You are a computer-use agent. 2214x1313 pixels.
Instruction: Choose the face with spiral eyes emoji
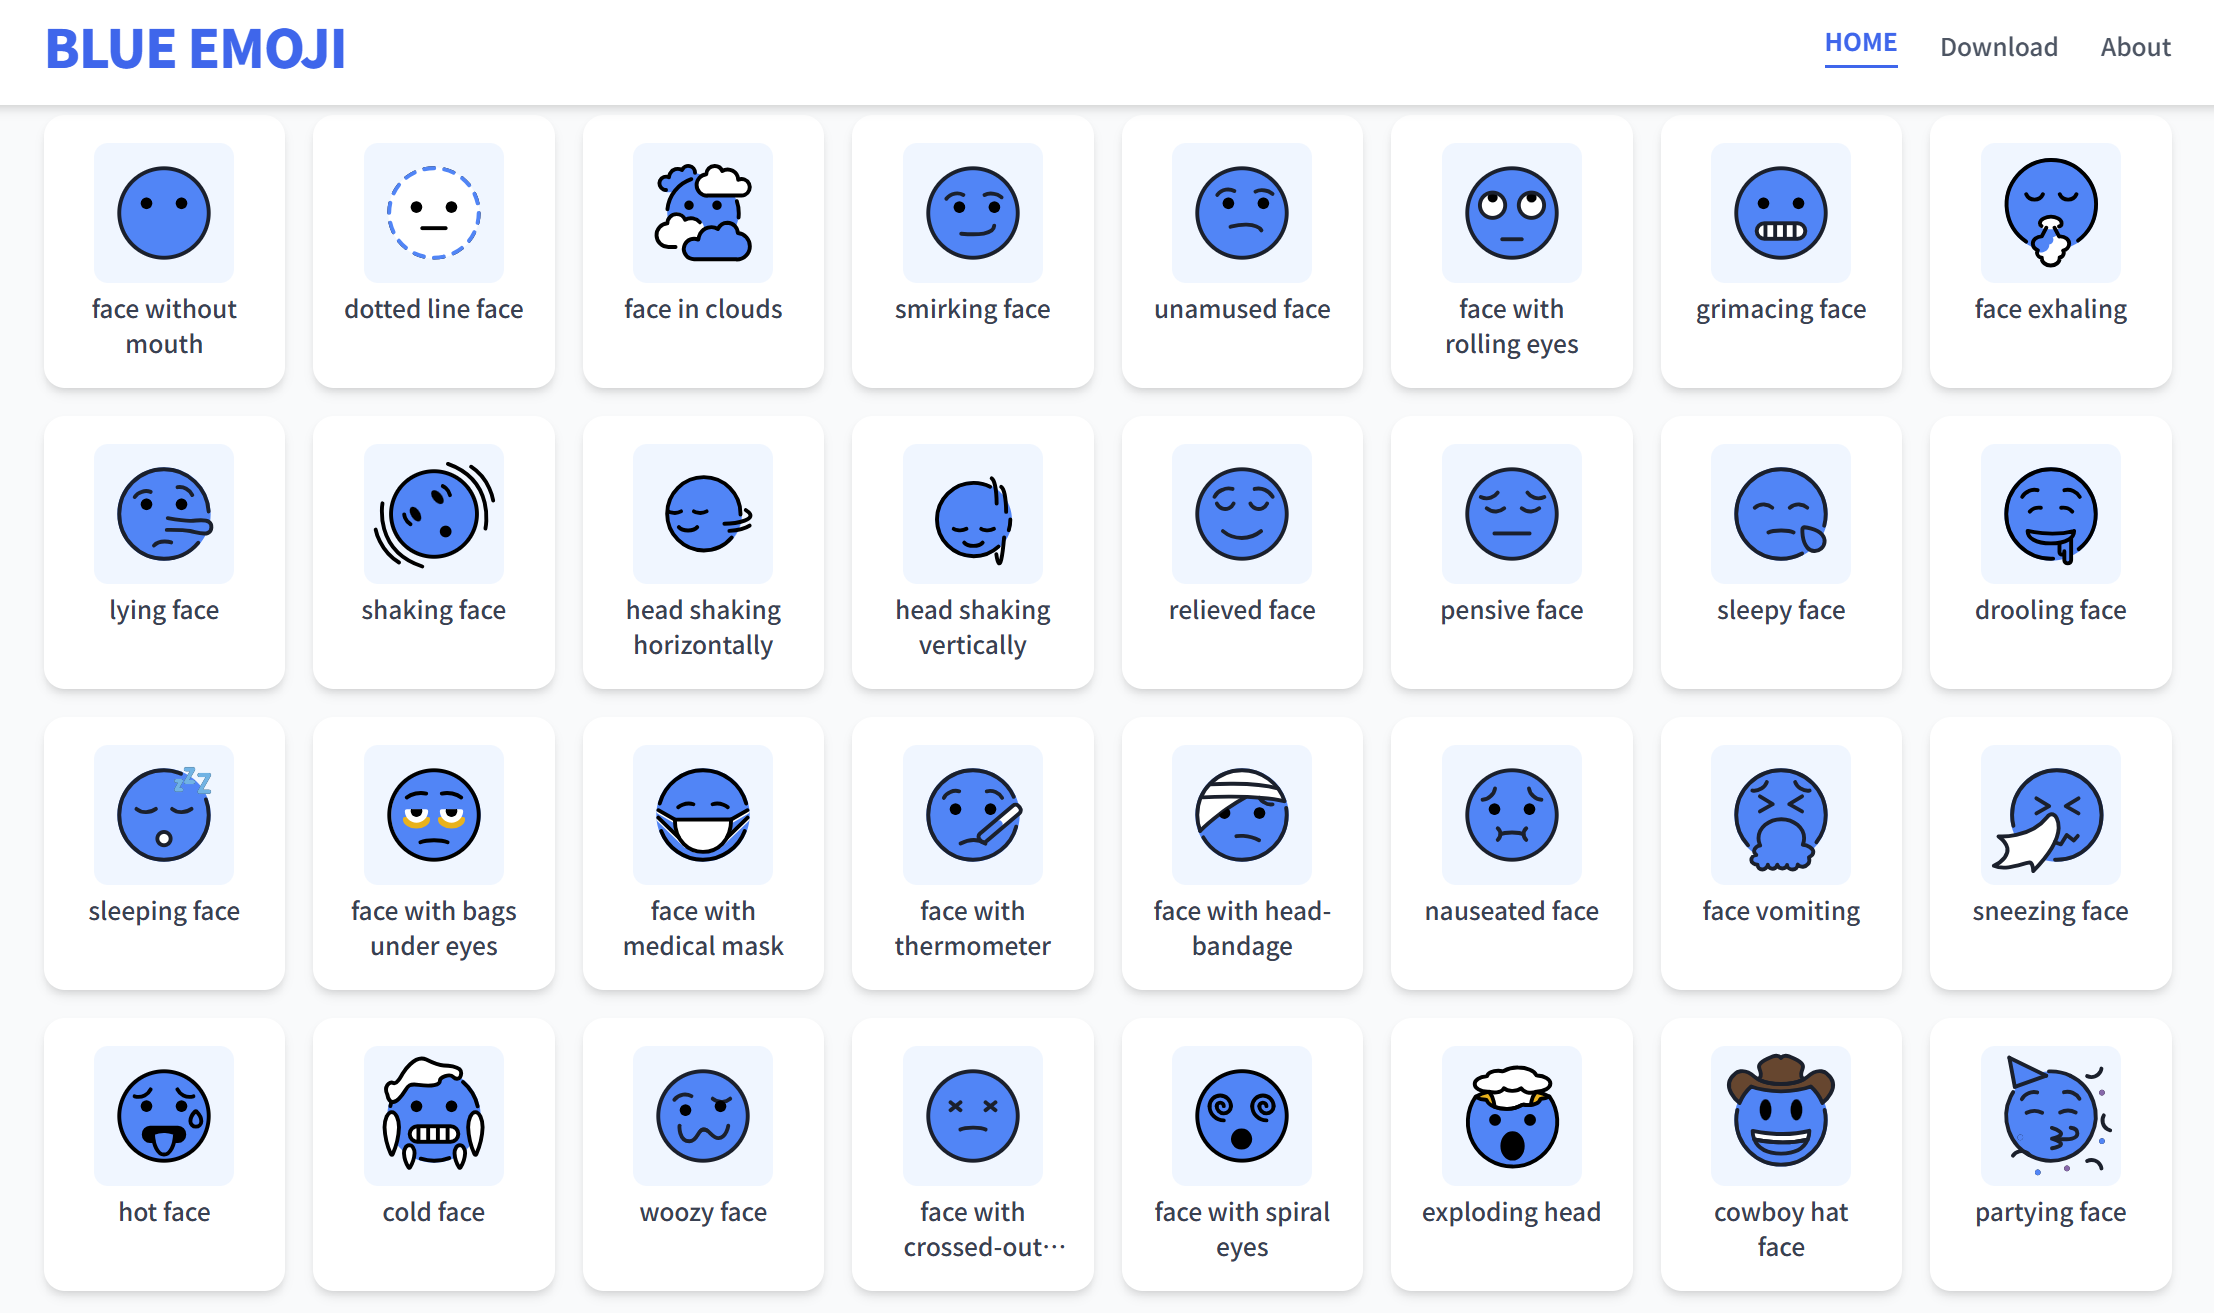point(1241,1115)
